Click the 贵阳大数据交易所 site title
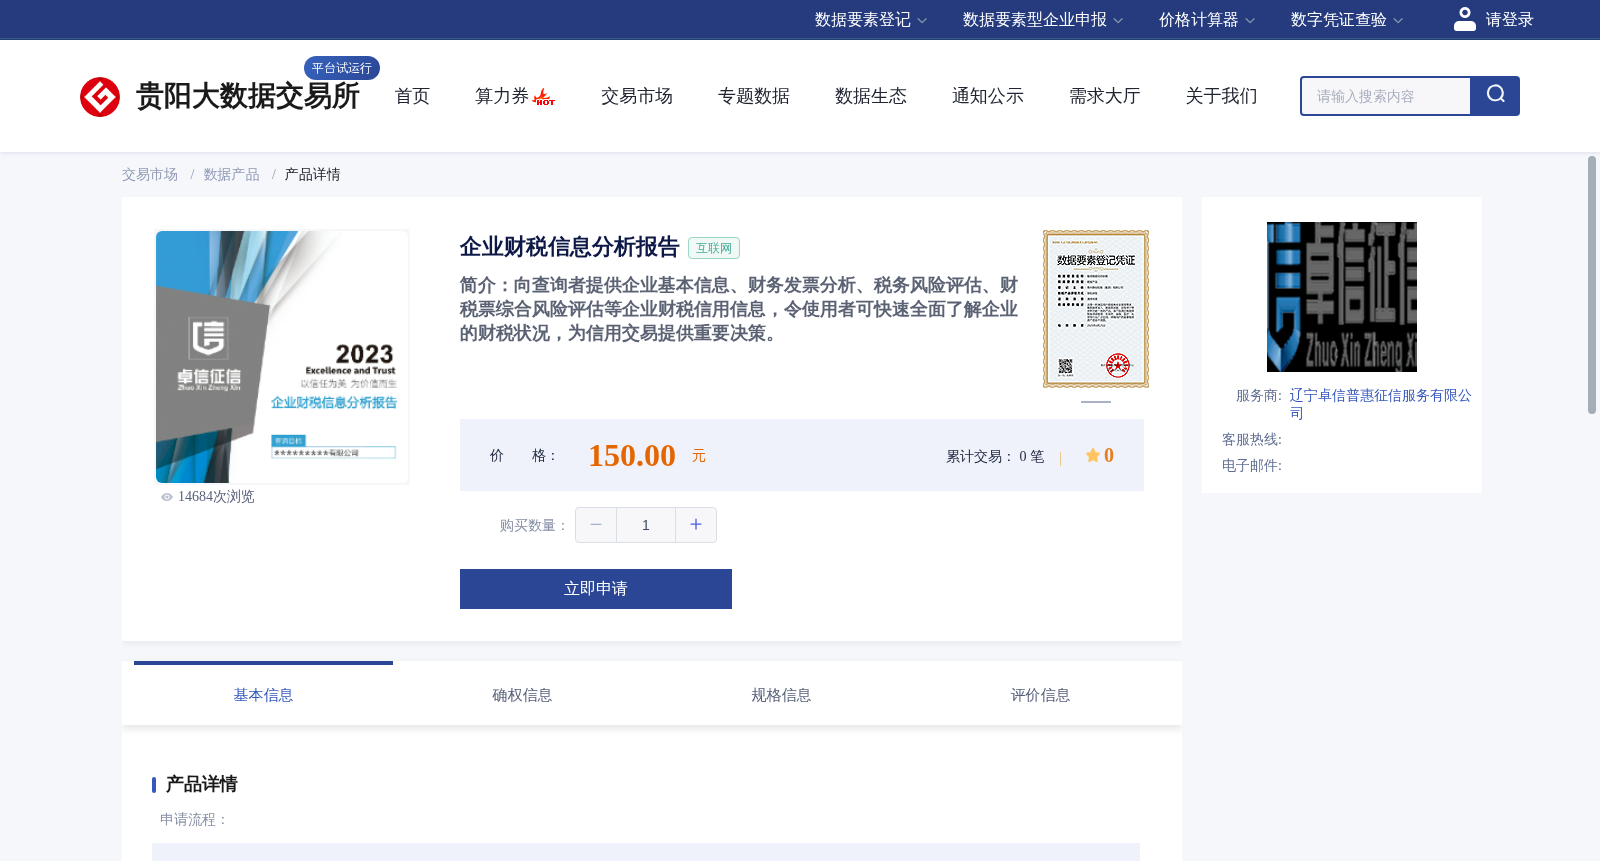This screenshot has width=1600, height=861. click(x=247, y=96)
